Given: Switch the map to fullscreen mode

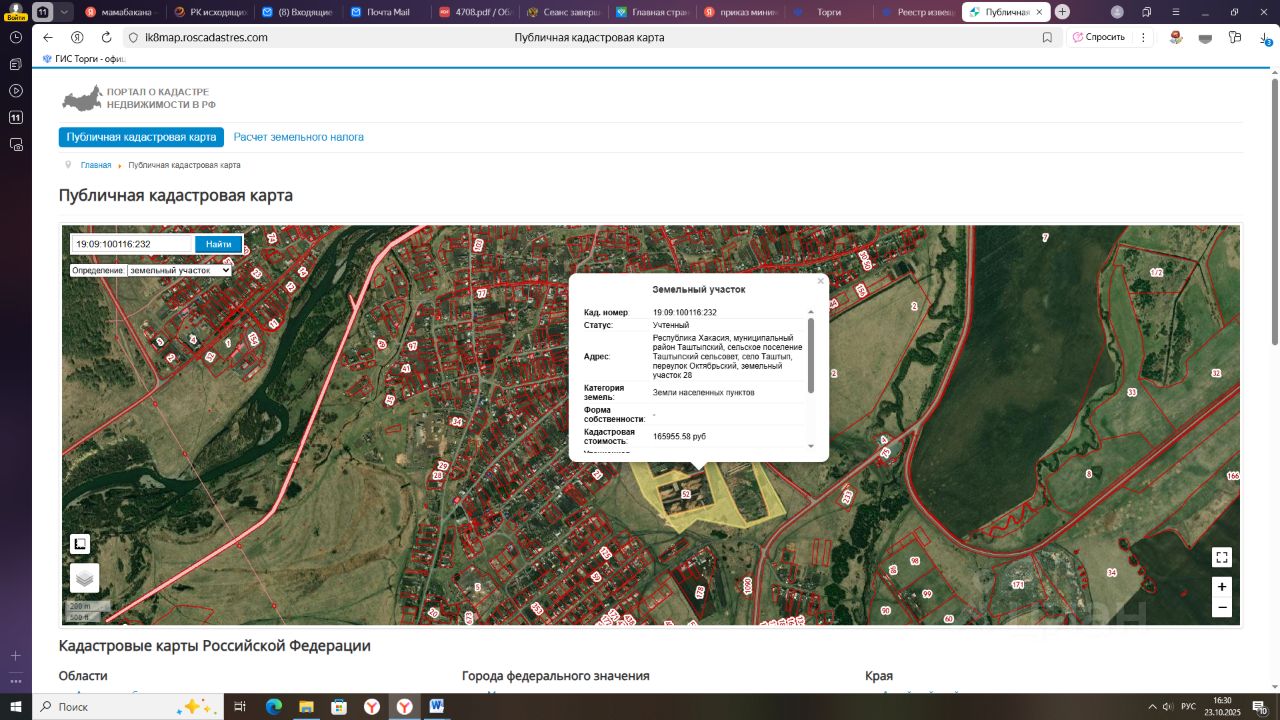Looking at the screenshot, I should point(1221,558).
